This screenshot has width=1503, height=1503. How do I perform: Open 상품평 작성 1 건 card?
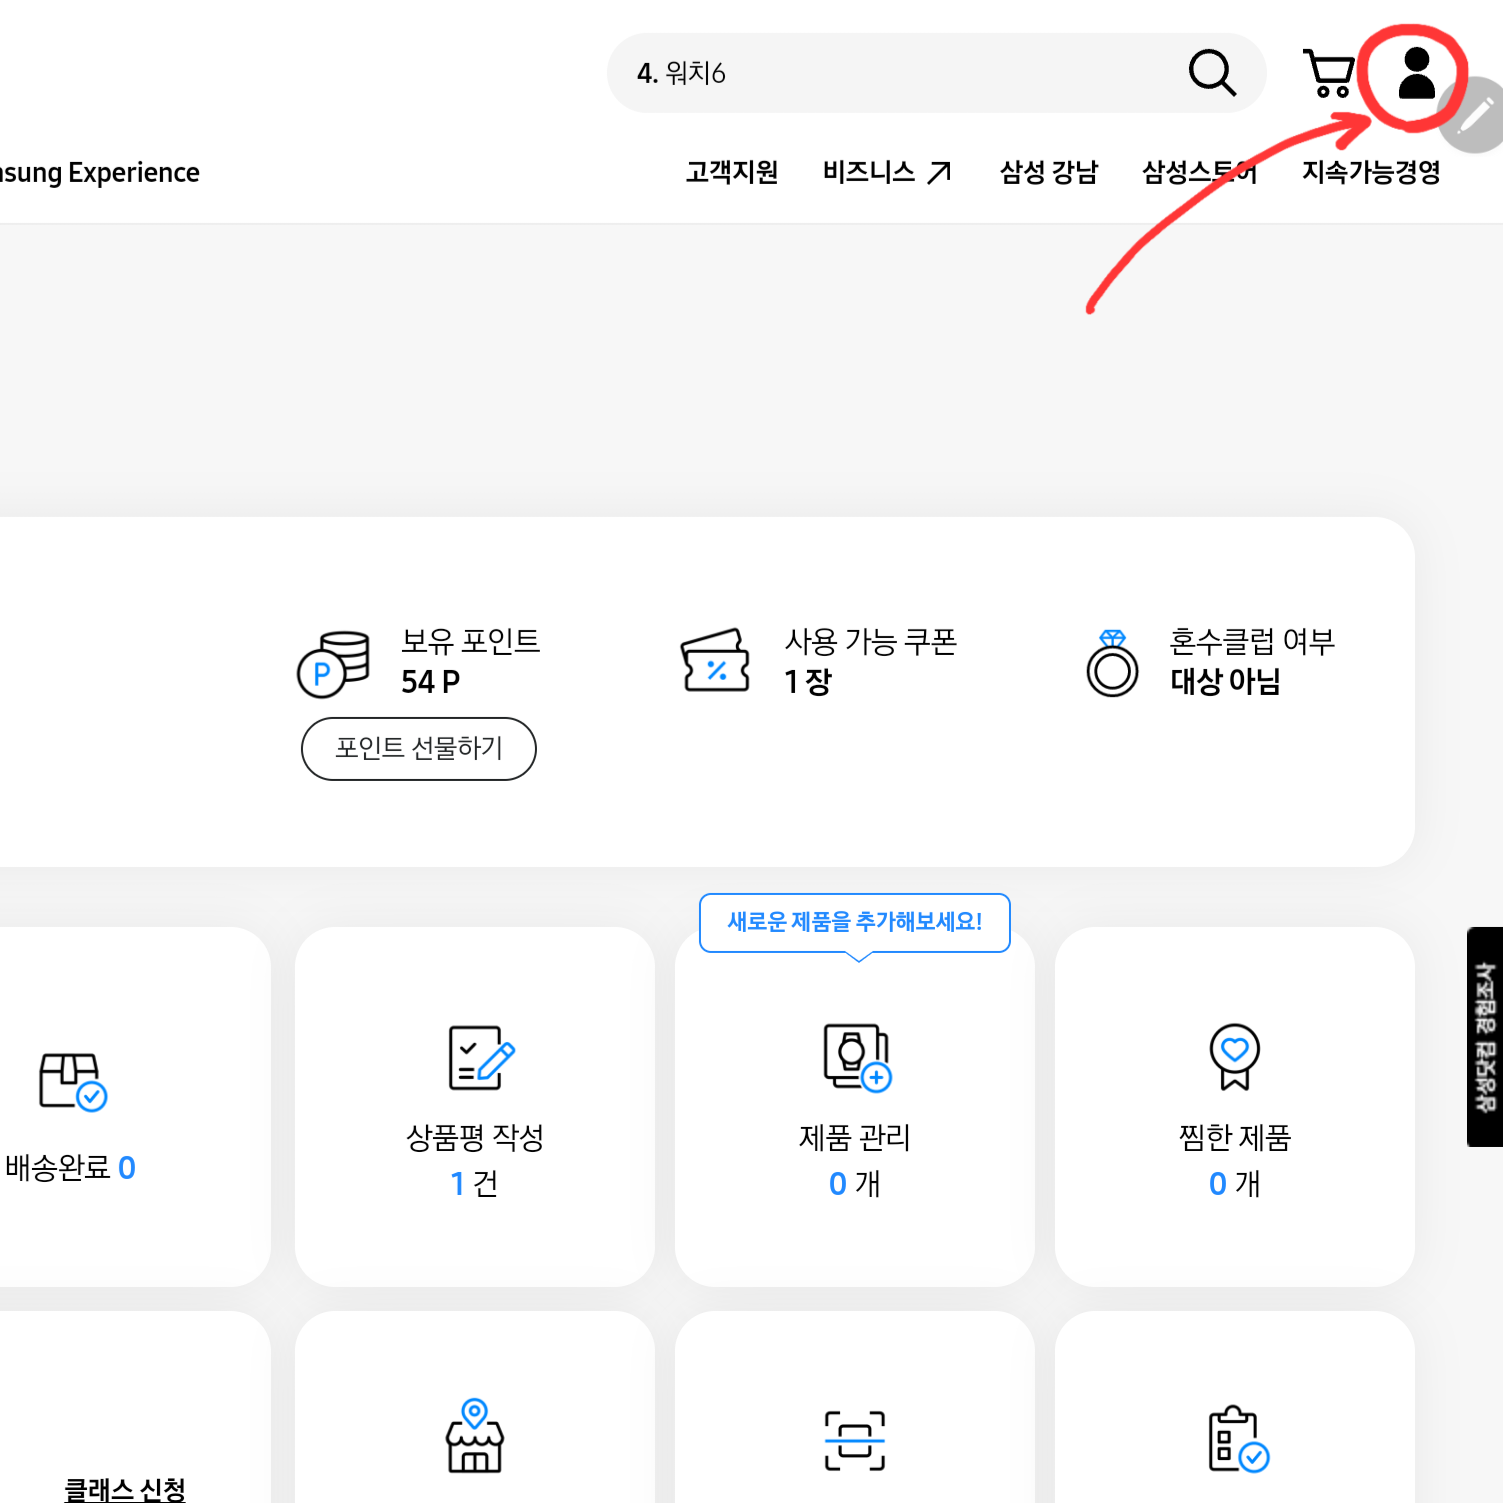pyautogui.click(x=475, y=1107)
